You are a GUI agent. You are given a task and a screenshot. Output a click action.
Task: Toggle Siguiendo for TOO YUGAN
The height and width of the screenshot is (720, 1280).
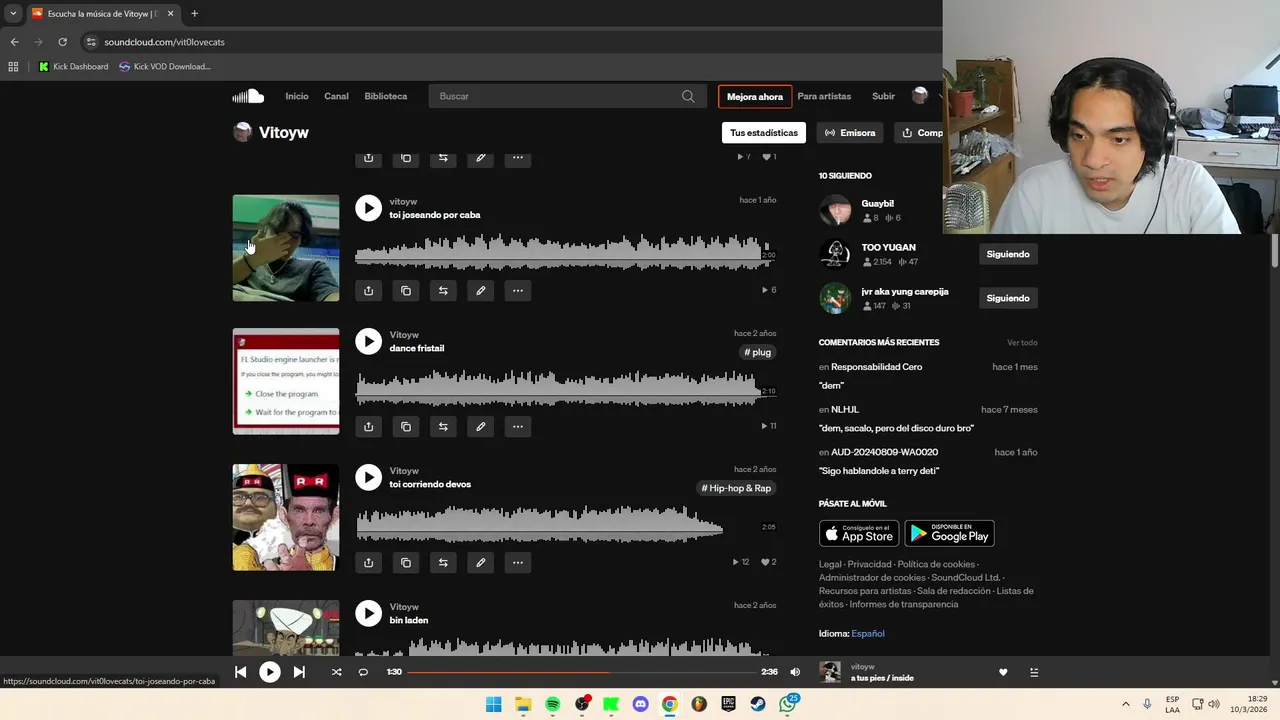coord(1008,254)
